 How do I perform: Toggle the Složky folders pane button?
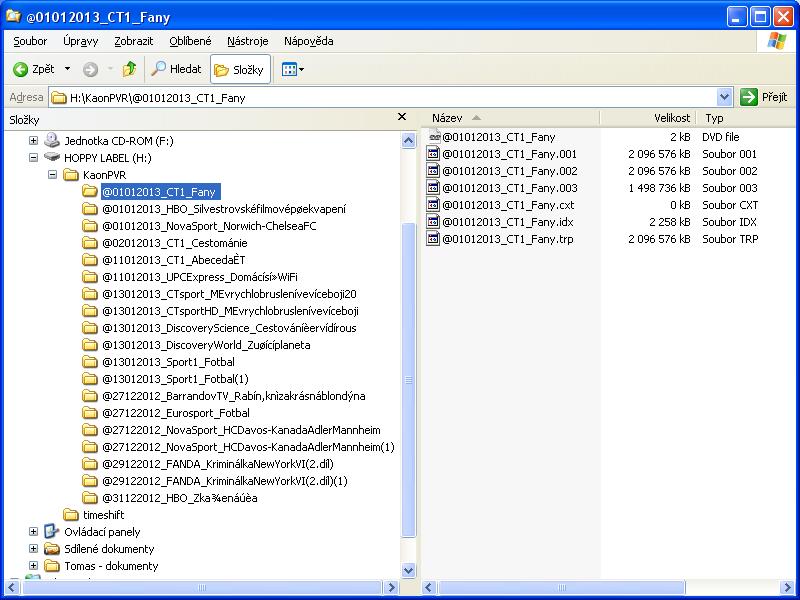click(240, 69)
